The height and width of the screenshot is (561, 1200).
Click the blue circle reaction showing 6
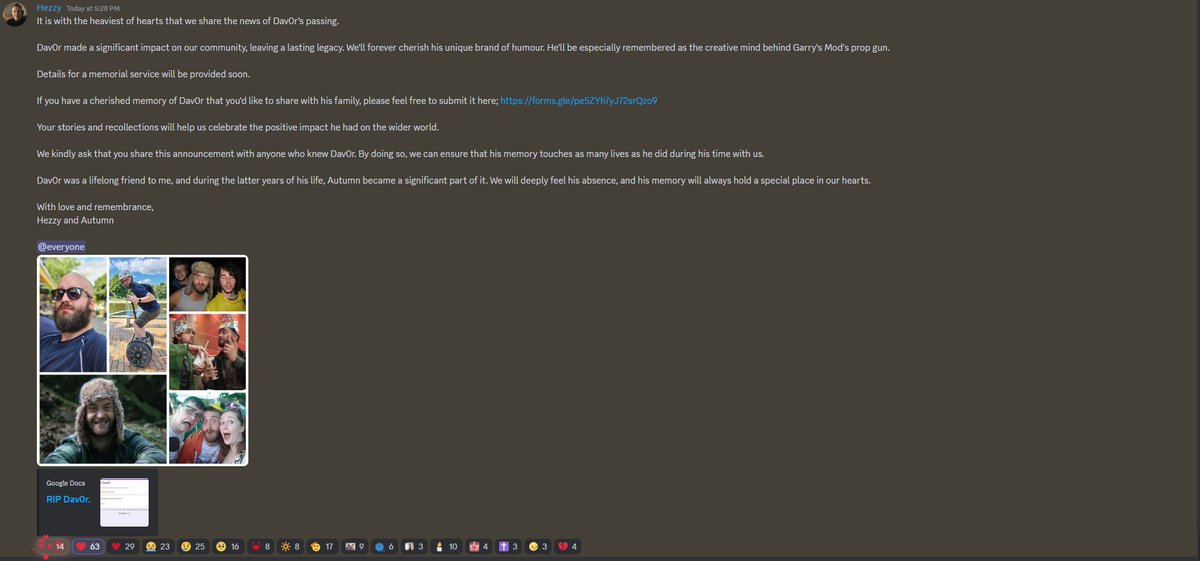pos(385,547)
